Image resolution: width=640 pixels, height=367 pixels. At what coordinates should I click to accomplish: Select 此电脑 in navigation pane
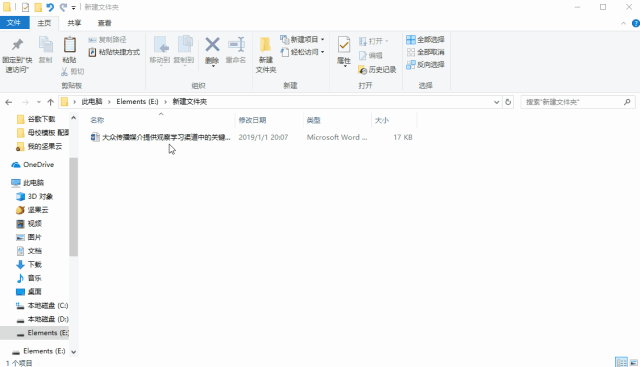pyautogui.click(x=28, y=182)
